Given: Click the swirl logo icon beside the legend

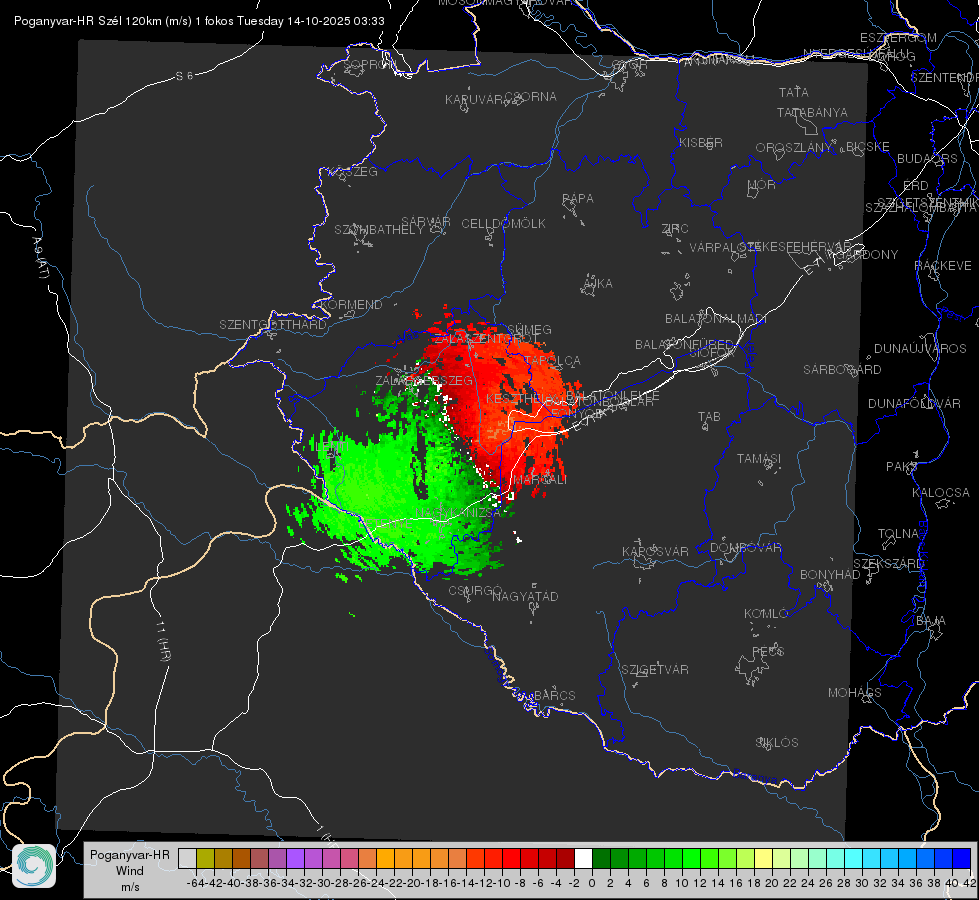Looking at the screenshot, I should 34,866.
